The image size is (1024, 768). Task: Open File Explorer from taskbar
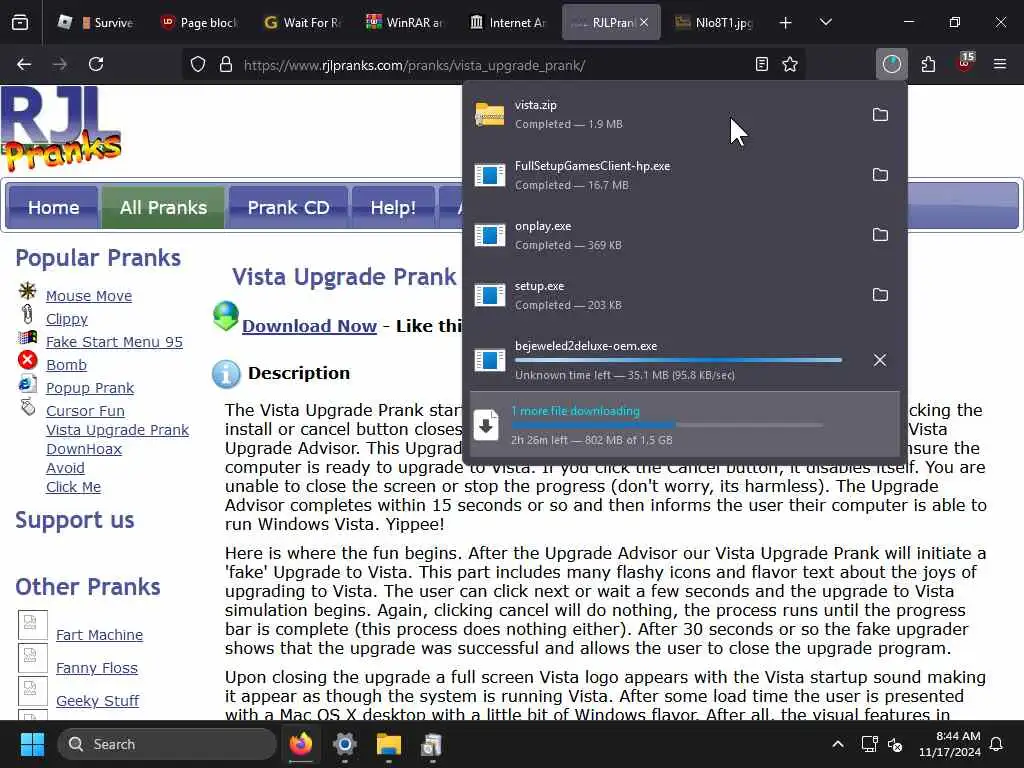(389, 744)
